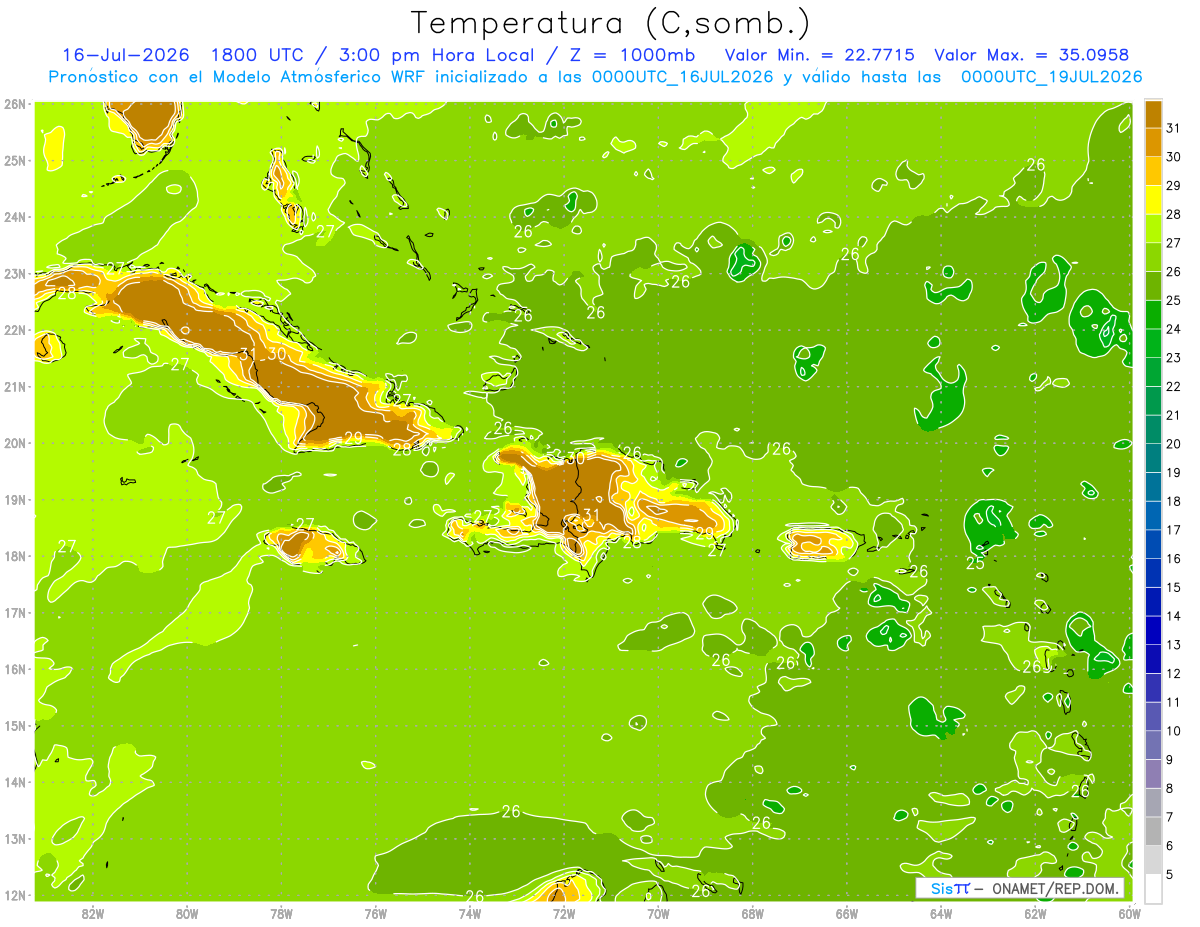Click the '21N' latitude axis label
Viewport: 1200px width, 927px height.
(x=15, y=386)
